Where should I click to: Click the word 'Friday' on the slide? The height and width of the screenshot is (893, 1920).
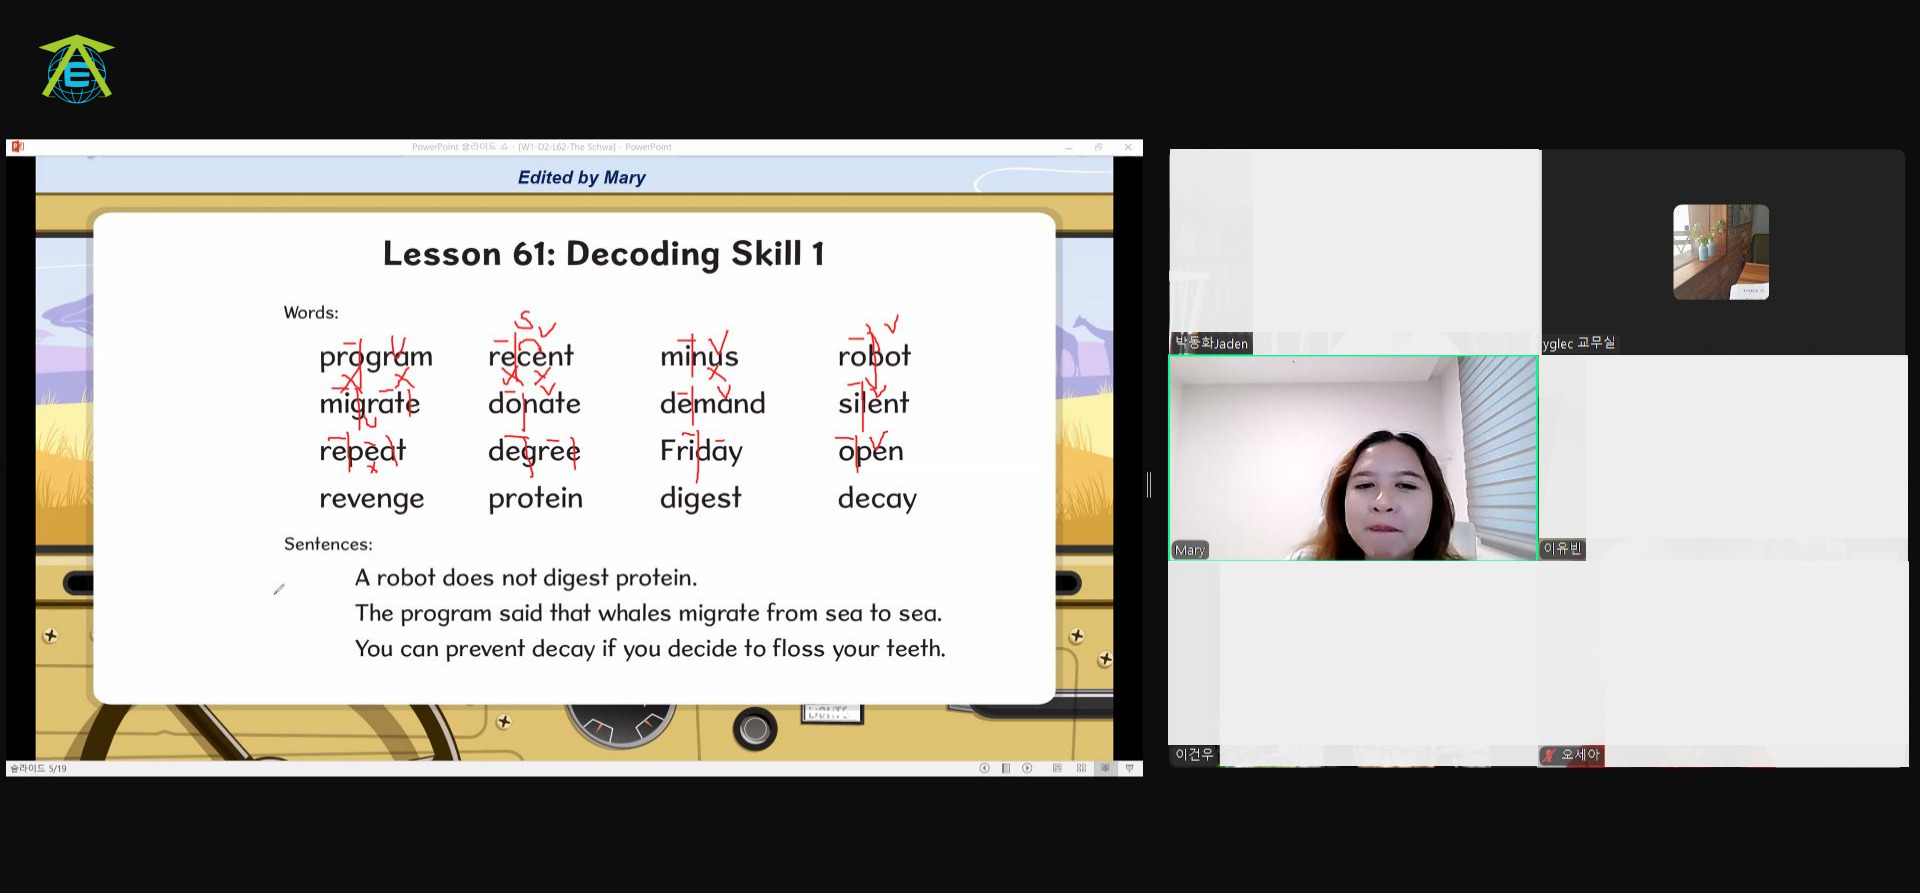[x=701, y=451]
